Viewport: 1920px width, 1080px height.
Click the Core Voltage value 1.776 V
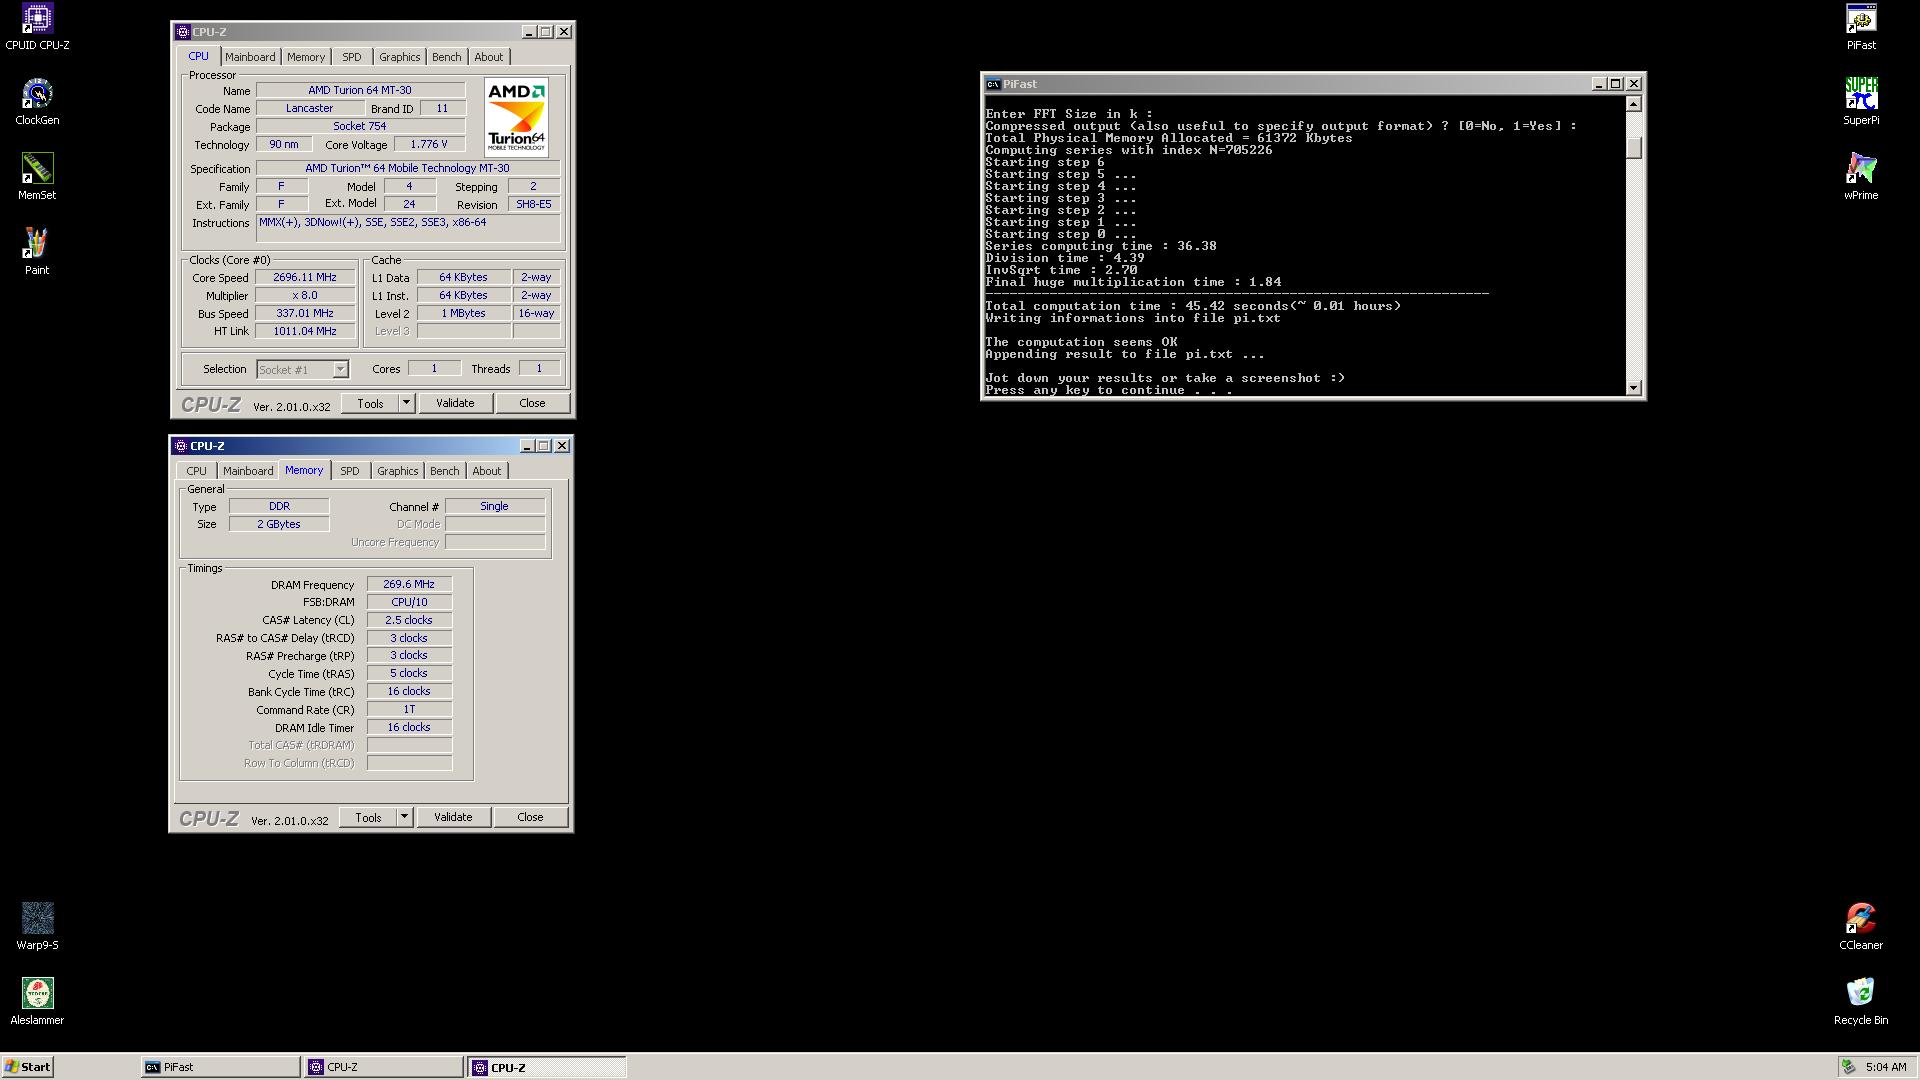click(429, 144)
